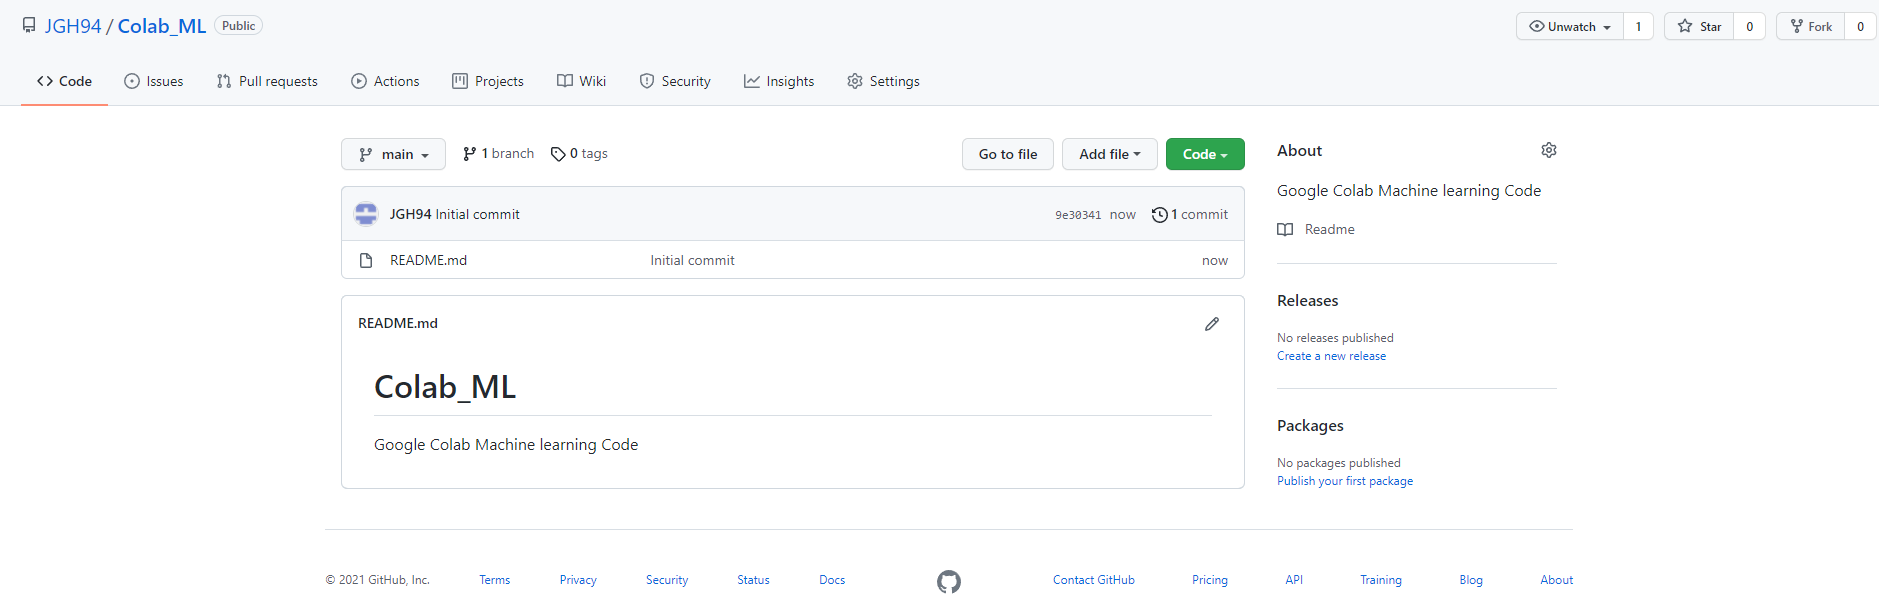This screenshot has height=612, width=1879.
Task: Click the fork count of 0
Action: tap(1860, 27)
